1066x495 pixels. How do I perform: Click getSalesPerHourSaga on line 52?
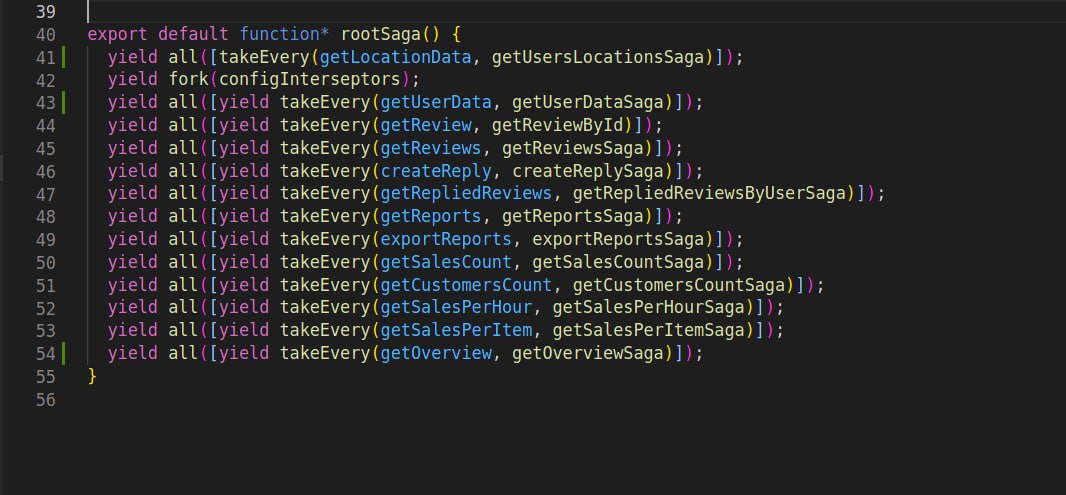tap(649, 307)
